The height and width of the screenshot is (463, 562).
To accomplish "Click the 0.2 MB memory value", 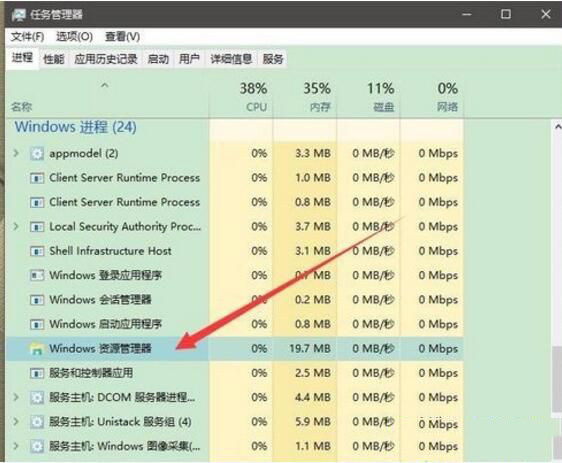I will (313, 300).
